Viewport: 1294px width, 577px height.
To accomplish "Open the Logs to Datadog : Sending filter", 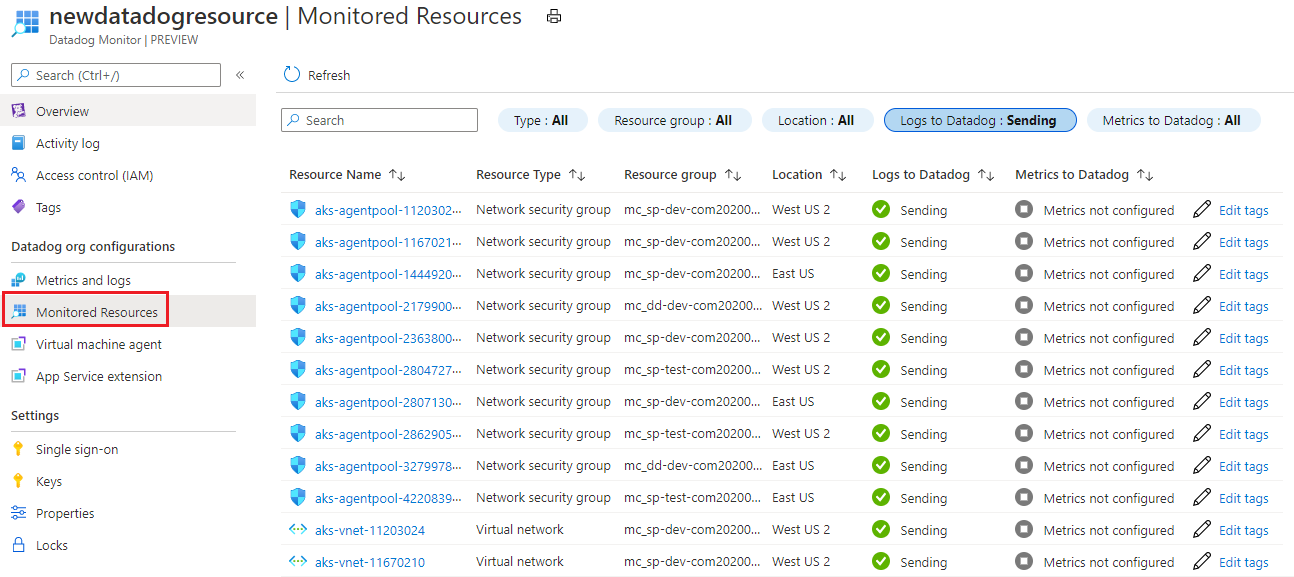I will (x=980, y=120).
